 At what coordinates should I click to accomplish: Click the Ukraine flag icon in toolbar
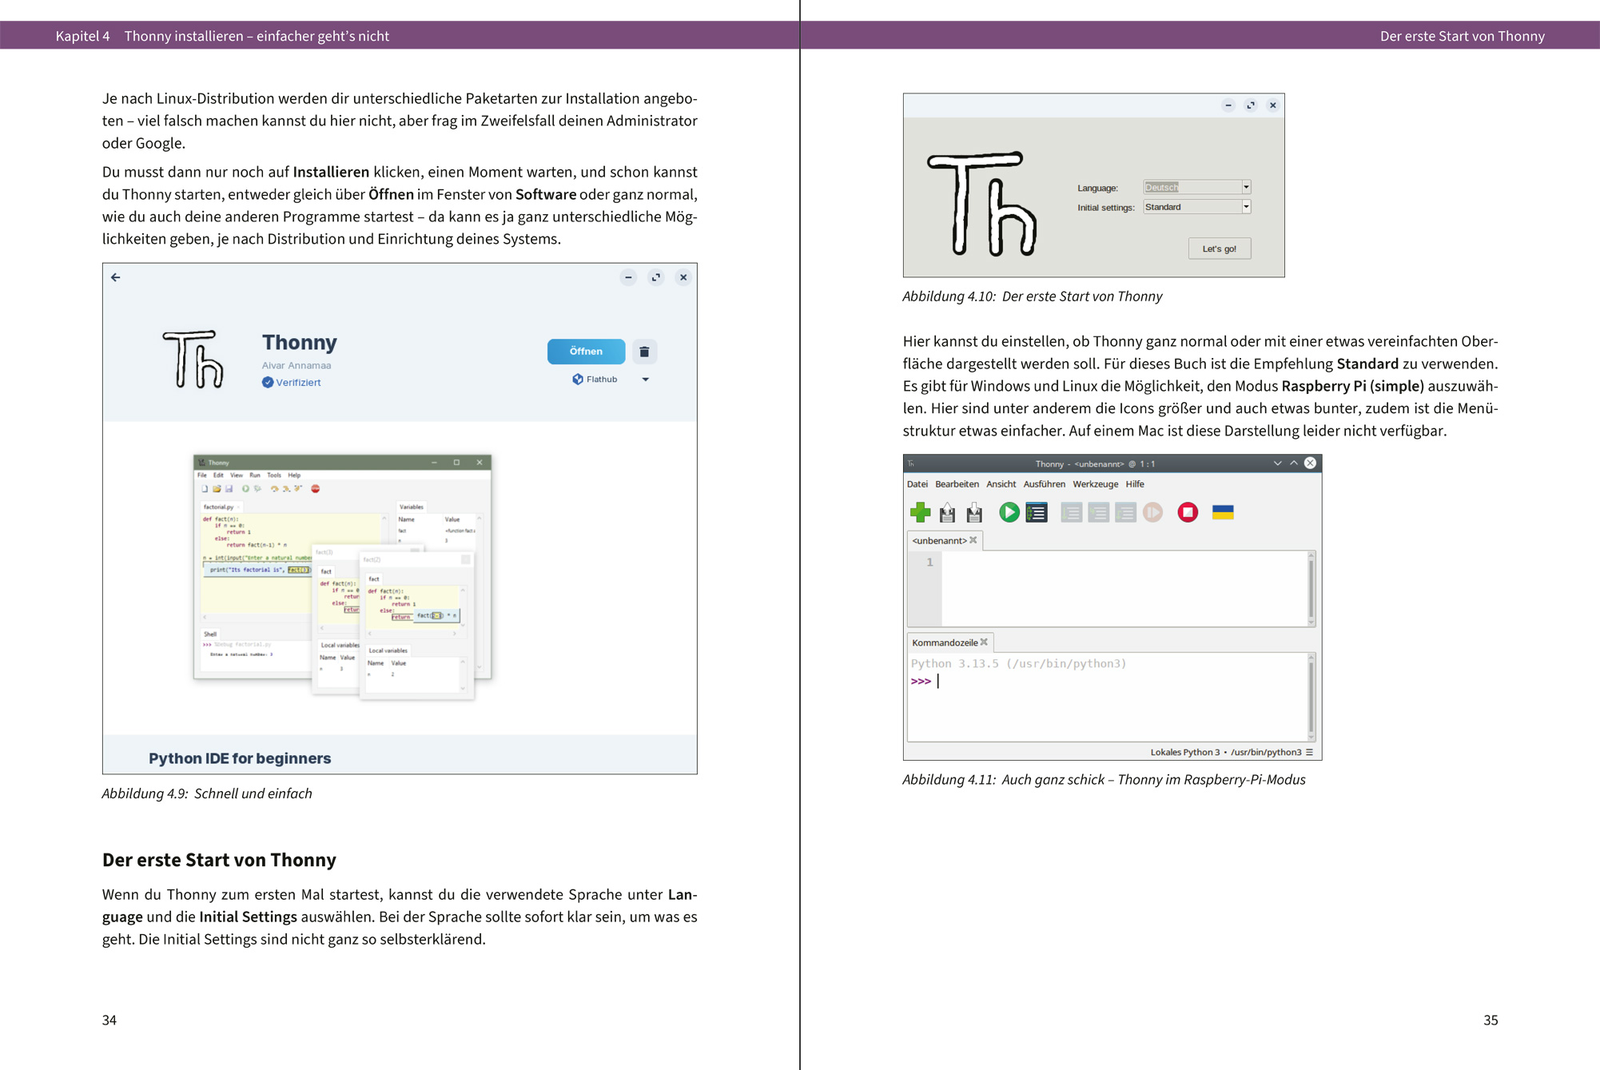coord(1222,512)
